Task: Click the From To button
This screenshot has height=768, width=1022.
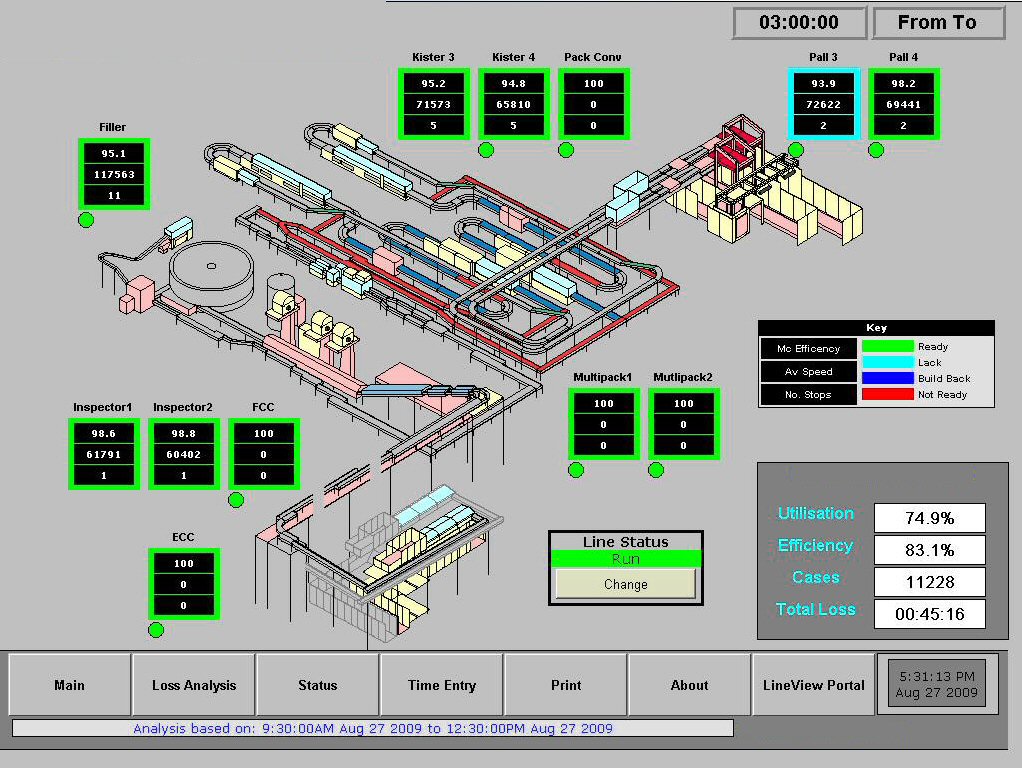Action: tap(938, 23)
